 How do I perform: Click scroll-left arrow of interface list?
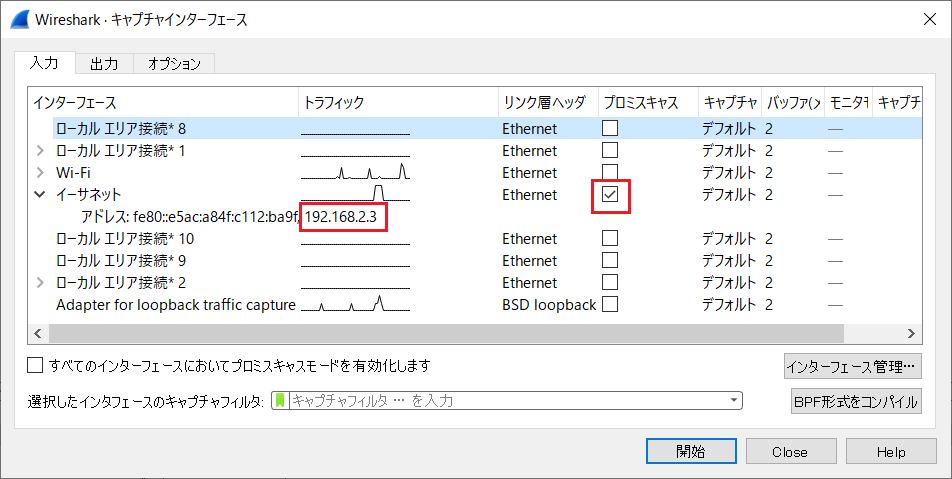pyautogui.click(x=38, y=333)
